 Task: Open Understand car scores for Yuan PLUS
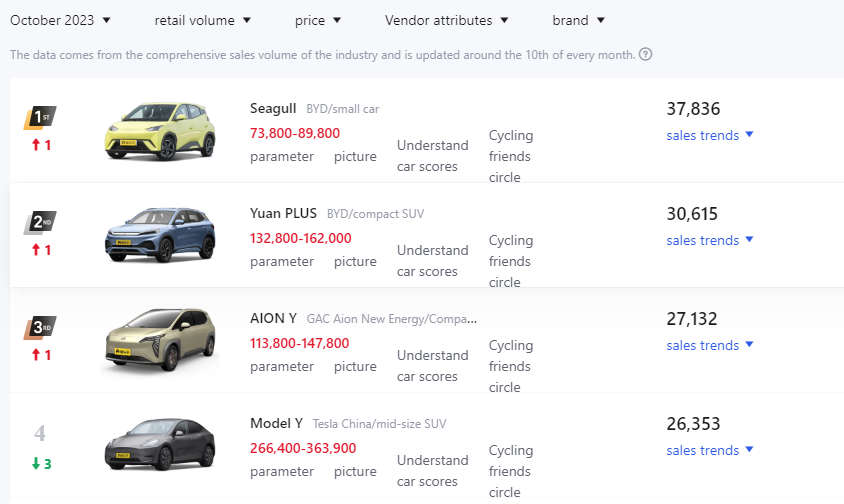coord(433,261)
